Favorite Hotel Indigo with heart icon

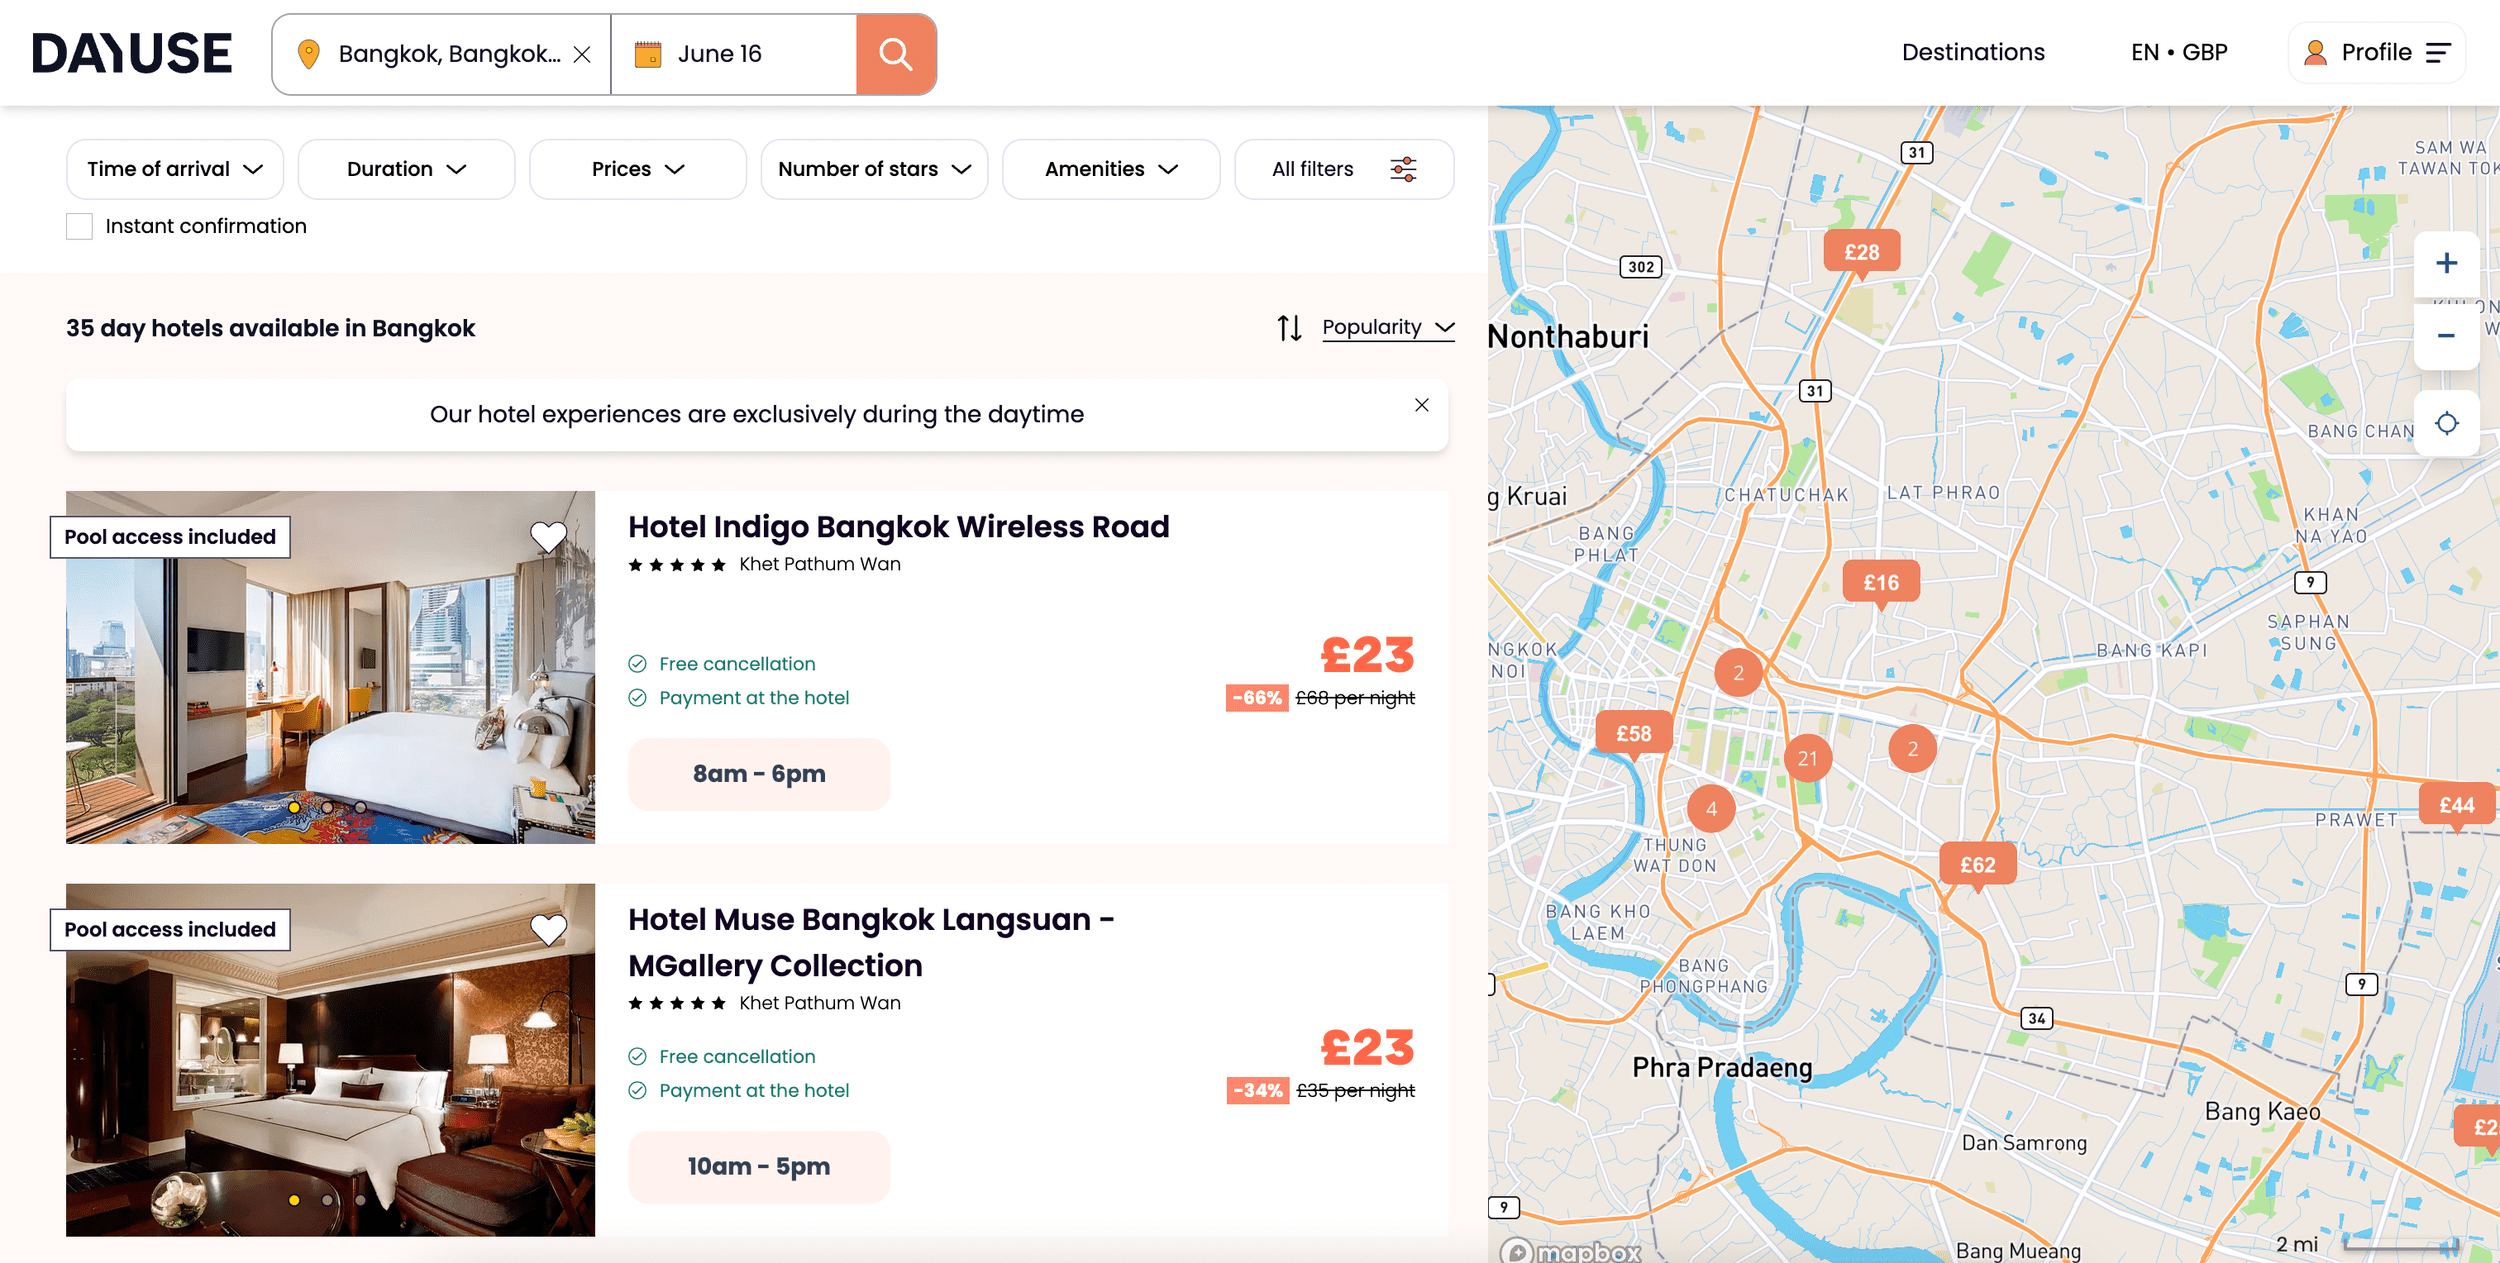548,537
